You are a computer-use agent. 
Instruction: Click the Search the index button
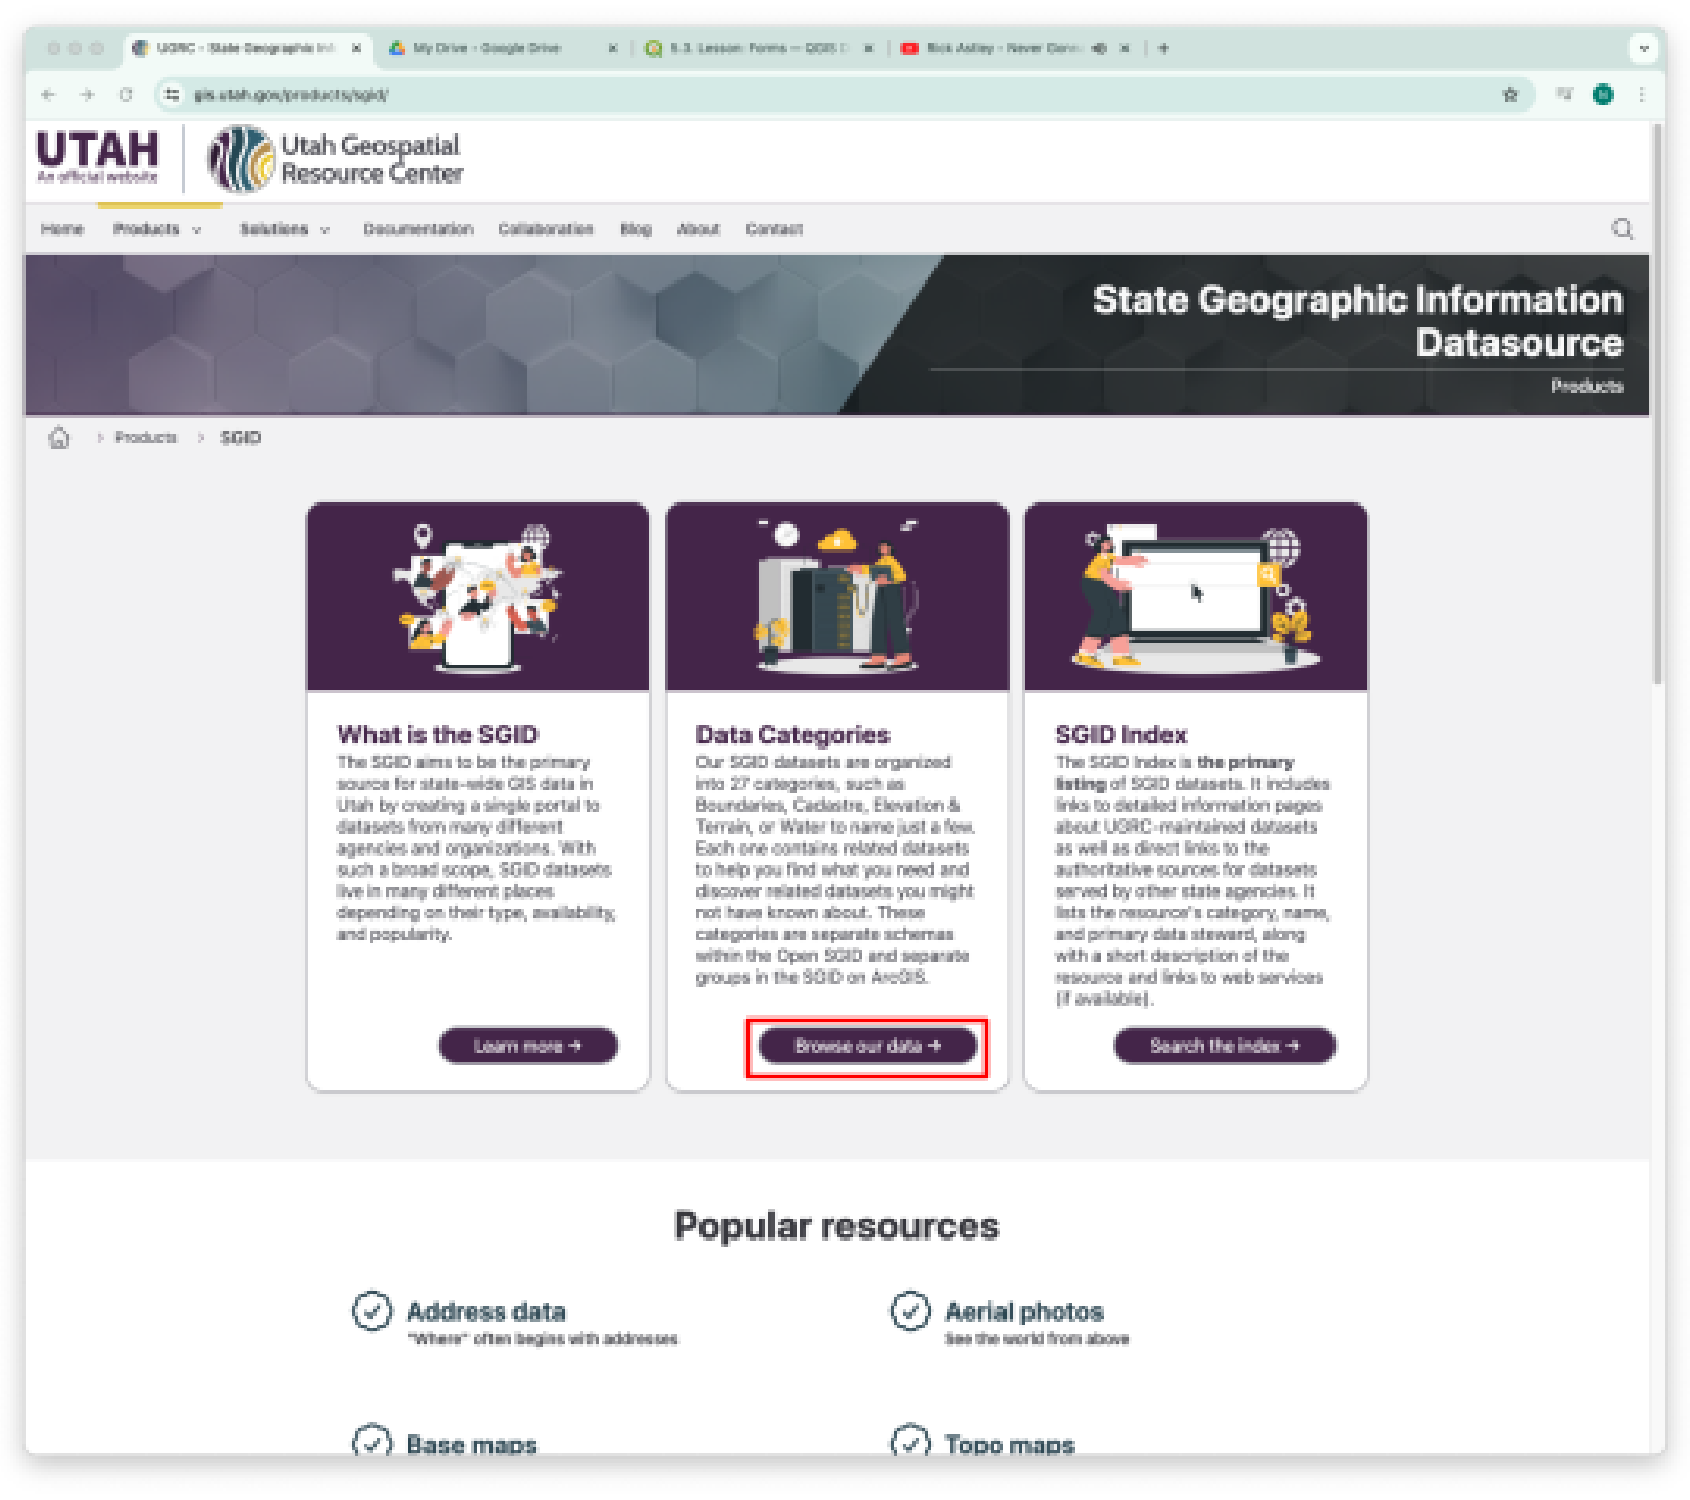pos(1225,1046)
